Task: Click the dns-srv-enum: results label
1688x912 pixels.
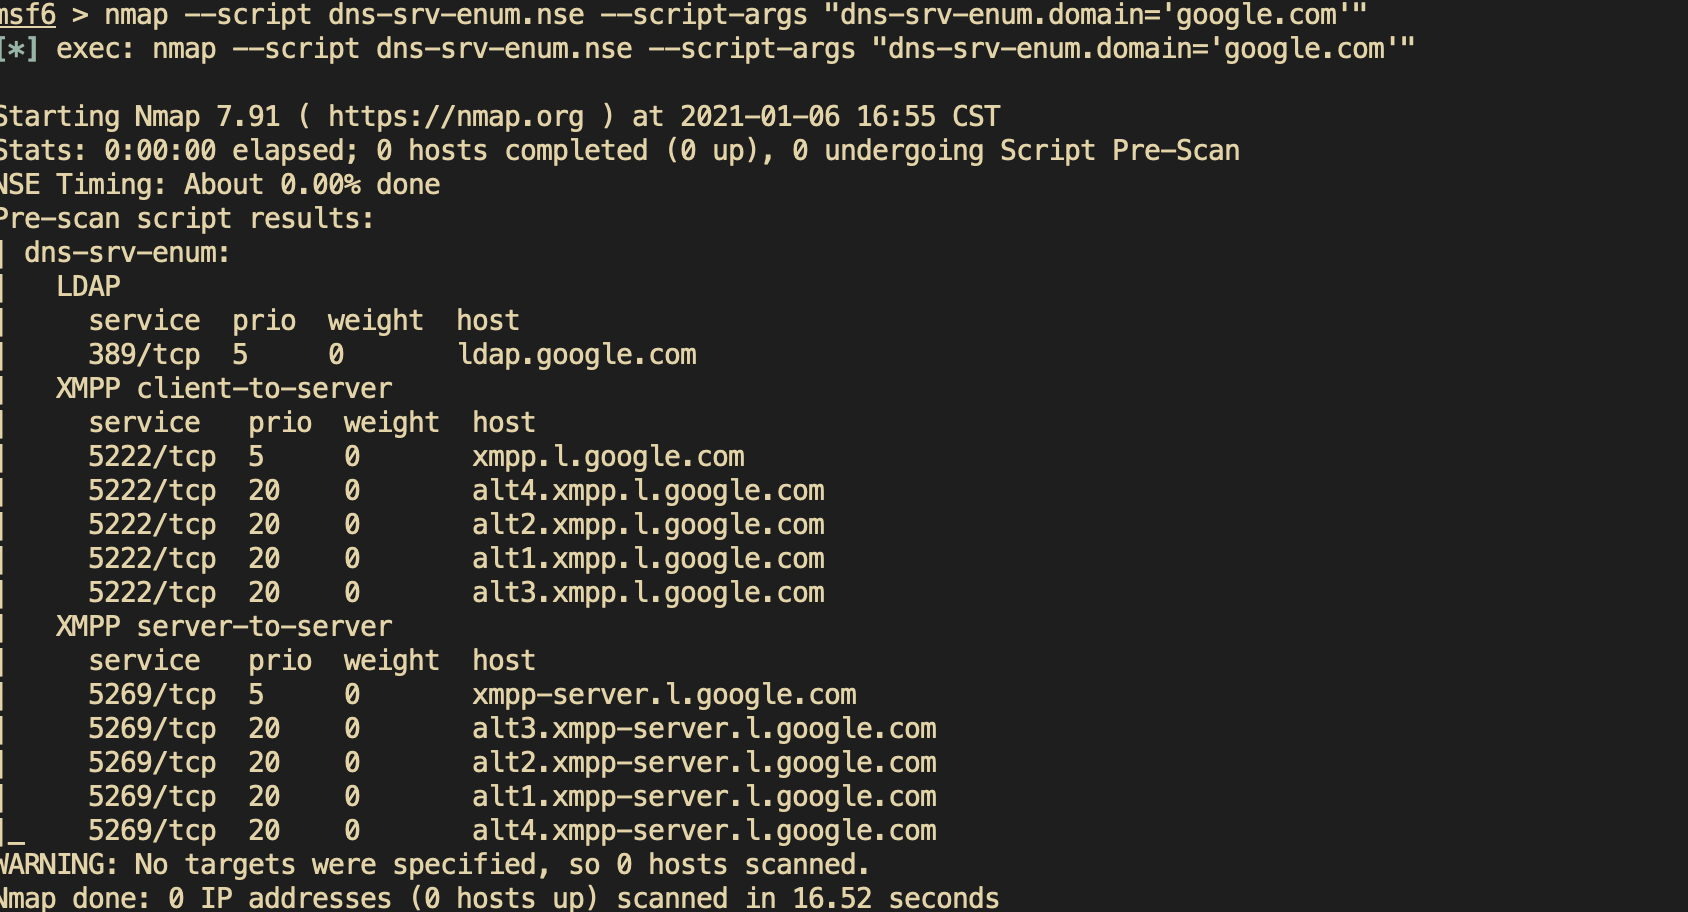Action: coord(127,253)
